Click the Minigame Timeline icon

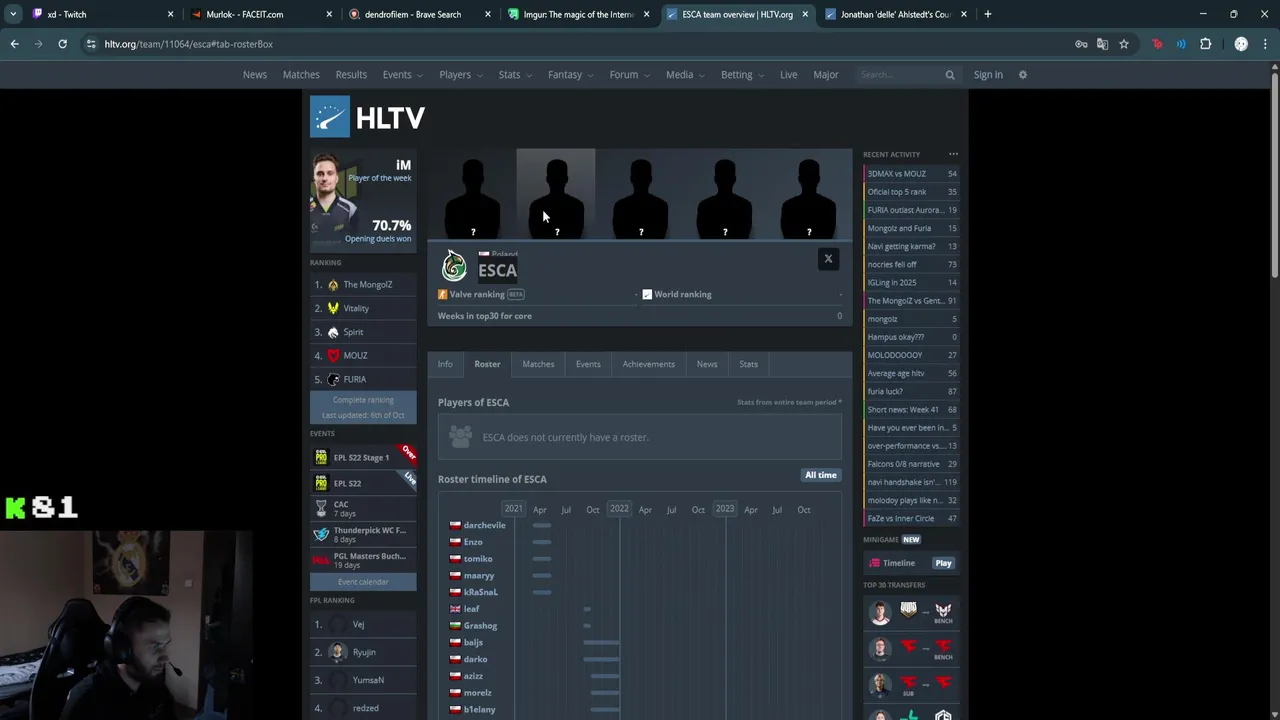(874, 563)
